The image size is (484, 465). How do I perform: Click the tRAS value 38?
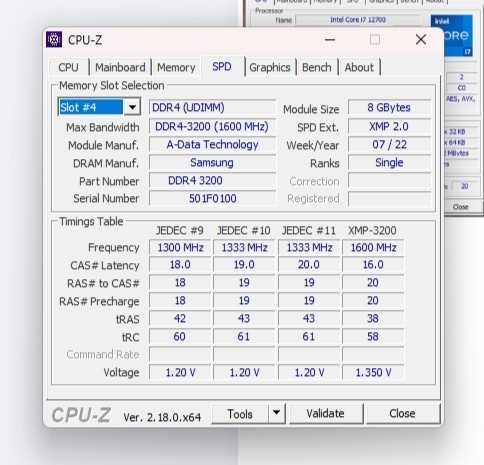point(373,319)
